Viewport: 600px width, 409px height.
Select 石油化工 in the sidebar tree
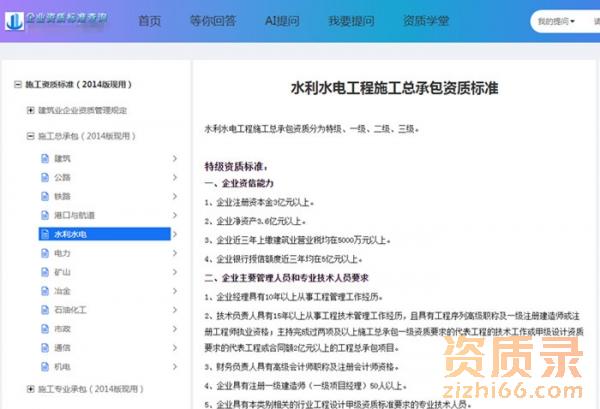pos(69,310)
